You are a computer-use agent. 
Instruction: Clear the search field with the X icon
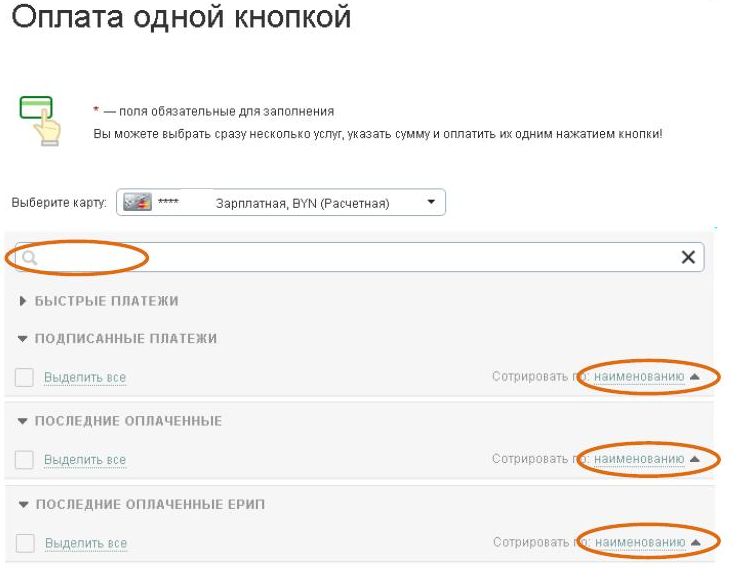click(x=687, y=258)
